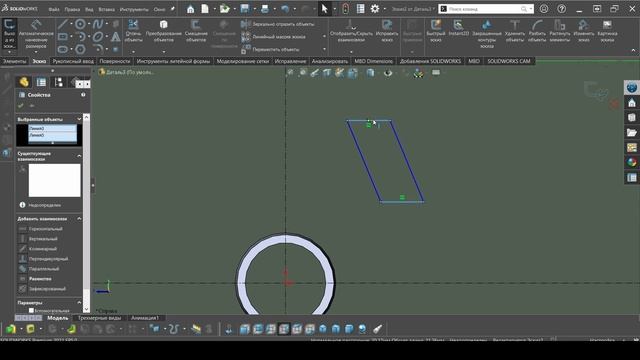Switch to the Поверхности ribbon tab
The height and width of the screenshot is (360, 640).
point(115,61)
